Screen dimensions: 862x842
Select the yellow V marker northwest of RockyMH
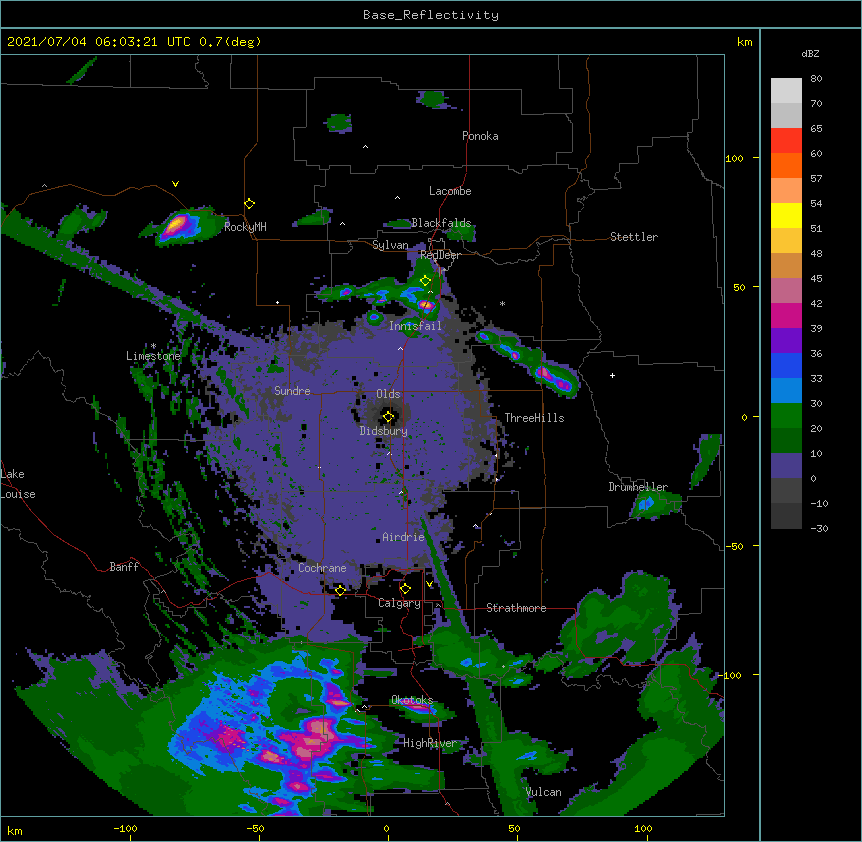(x=175, y=184)
